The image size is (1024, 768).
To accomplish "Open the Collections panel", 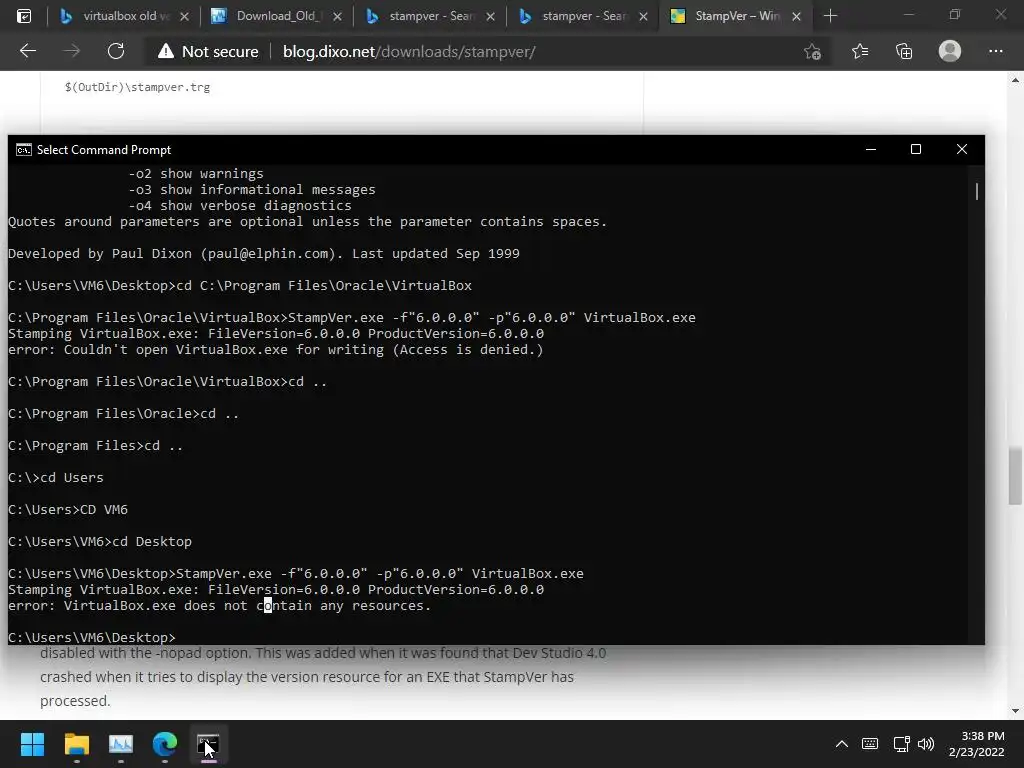I will click(x=904, y=52).
